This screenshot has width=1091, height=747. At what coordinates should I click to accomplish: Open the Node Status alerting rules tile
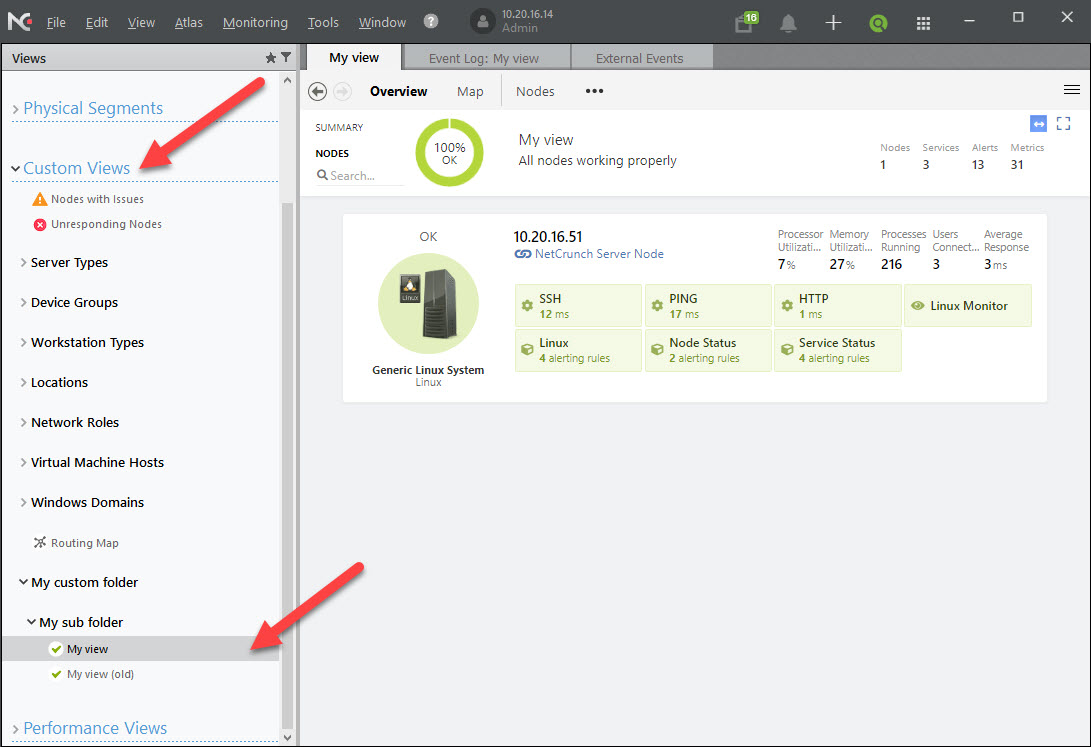click(x=708, y=350)
